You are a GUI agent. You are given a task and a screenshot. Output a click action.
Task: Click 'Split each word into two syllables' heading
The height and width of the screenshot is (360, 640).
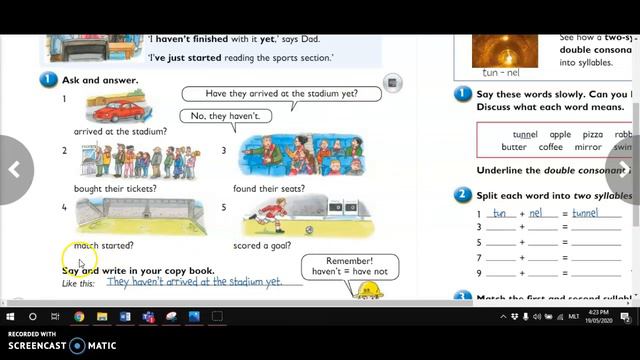pyautogui.click(x=555, y=196)
